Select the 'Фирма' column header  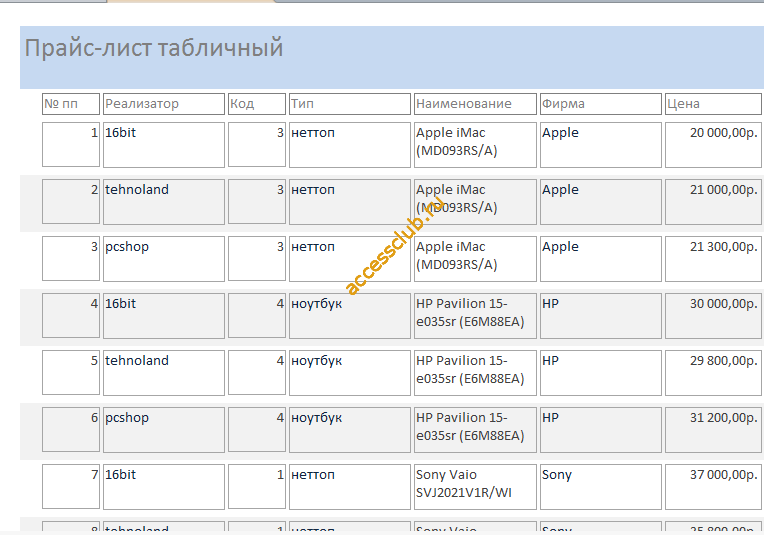[601, 104]
